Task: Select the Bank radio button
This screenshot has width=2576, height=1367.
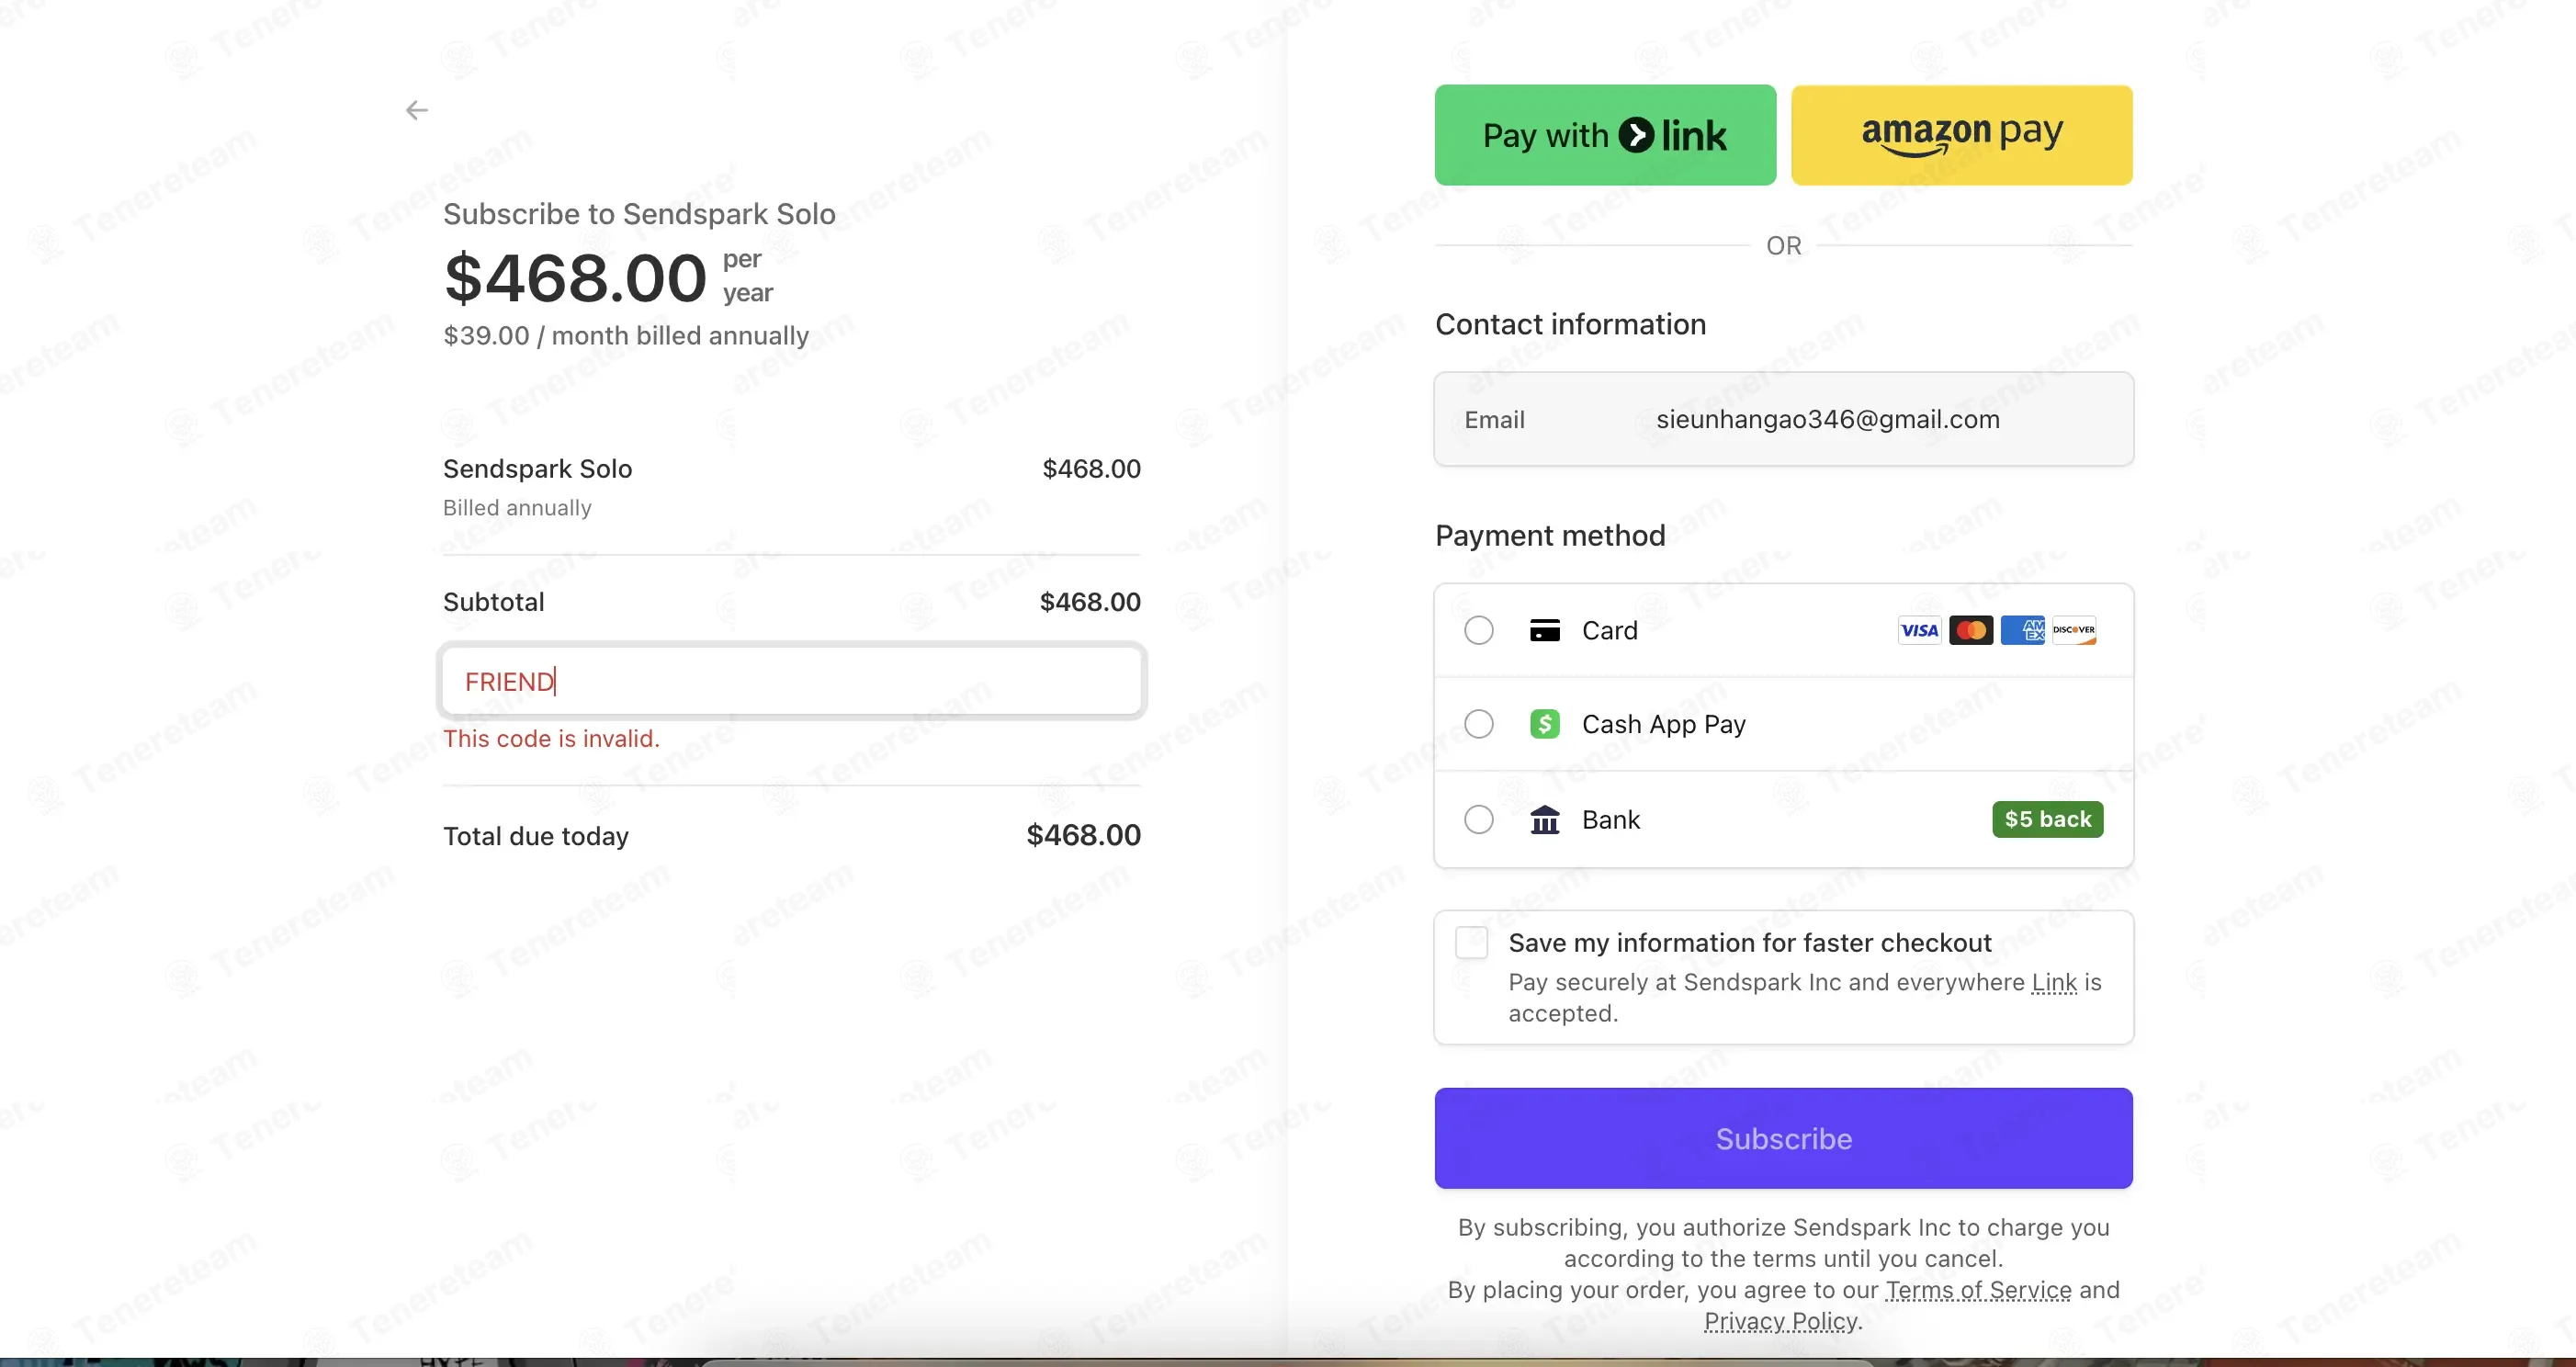Action: click(x=1479, y=819)
